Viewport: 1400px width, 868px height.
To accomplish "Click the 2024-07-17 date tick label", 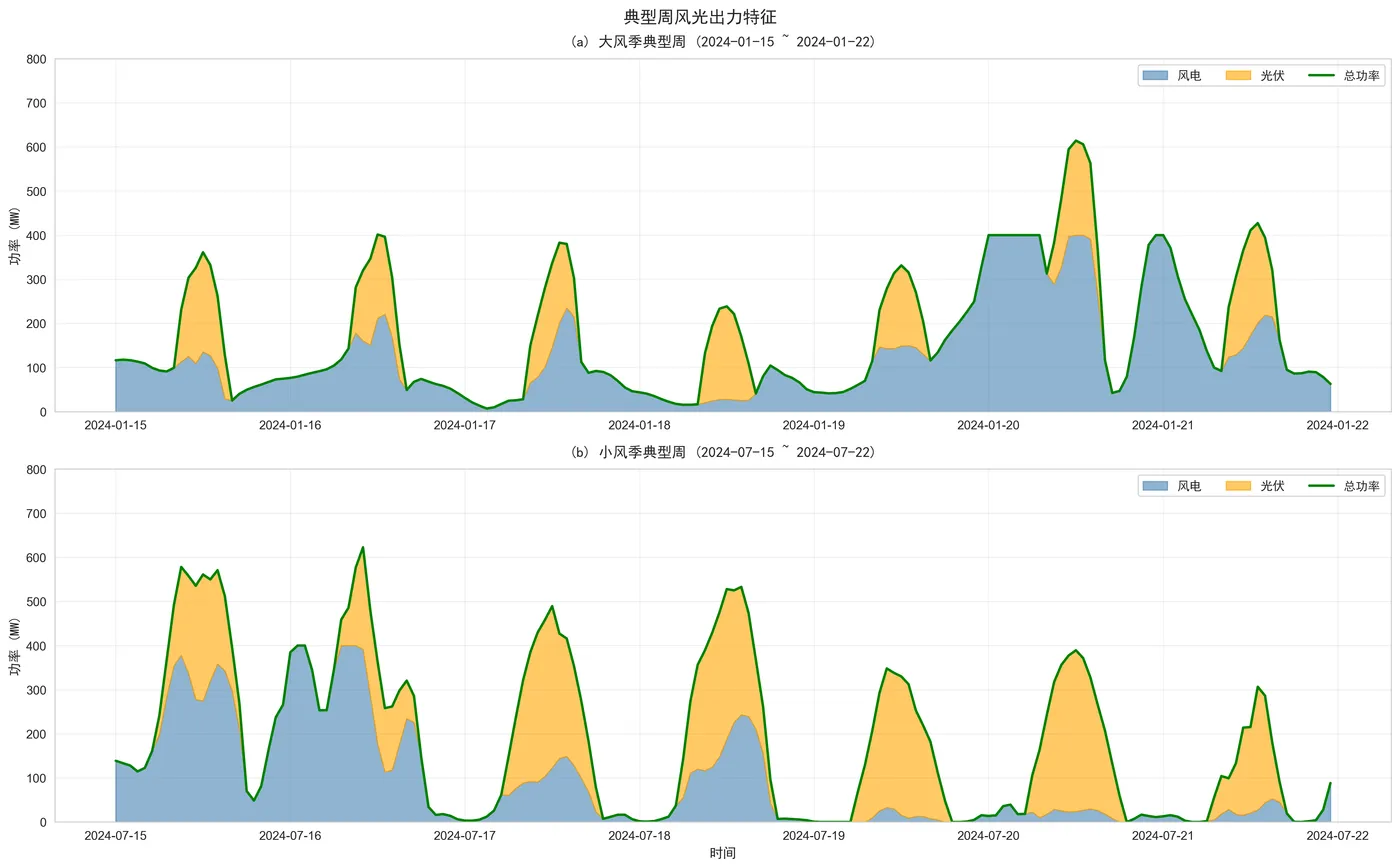I will (x=465, y=835).
